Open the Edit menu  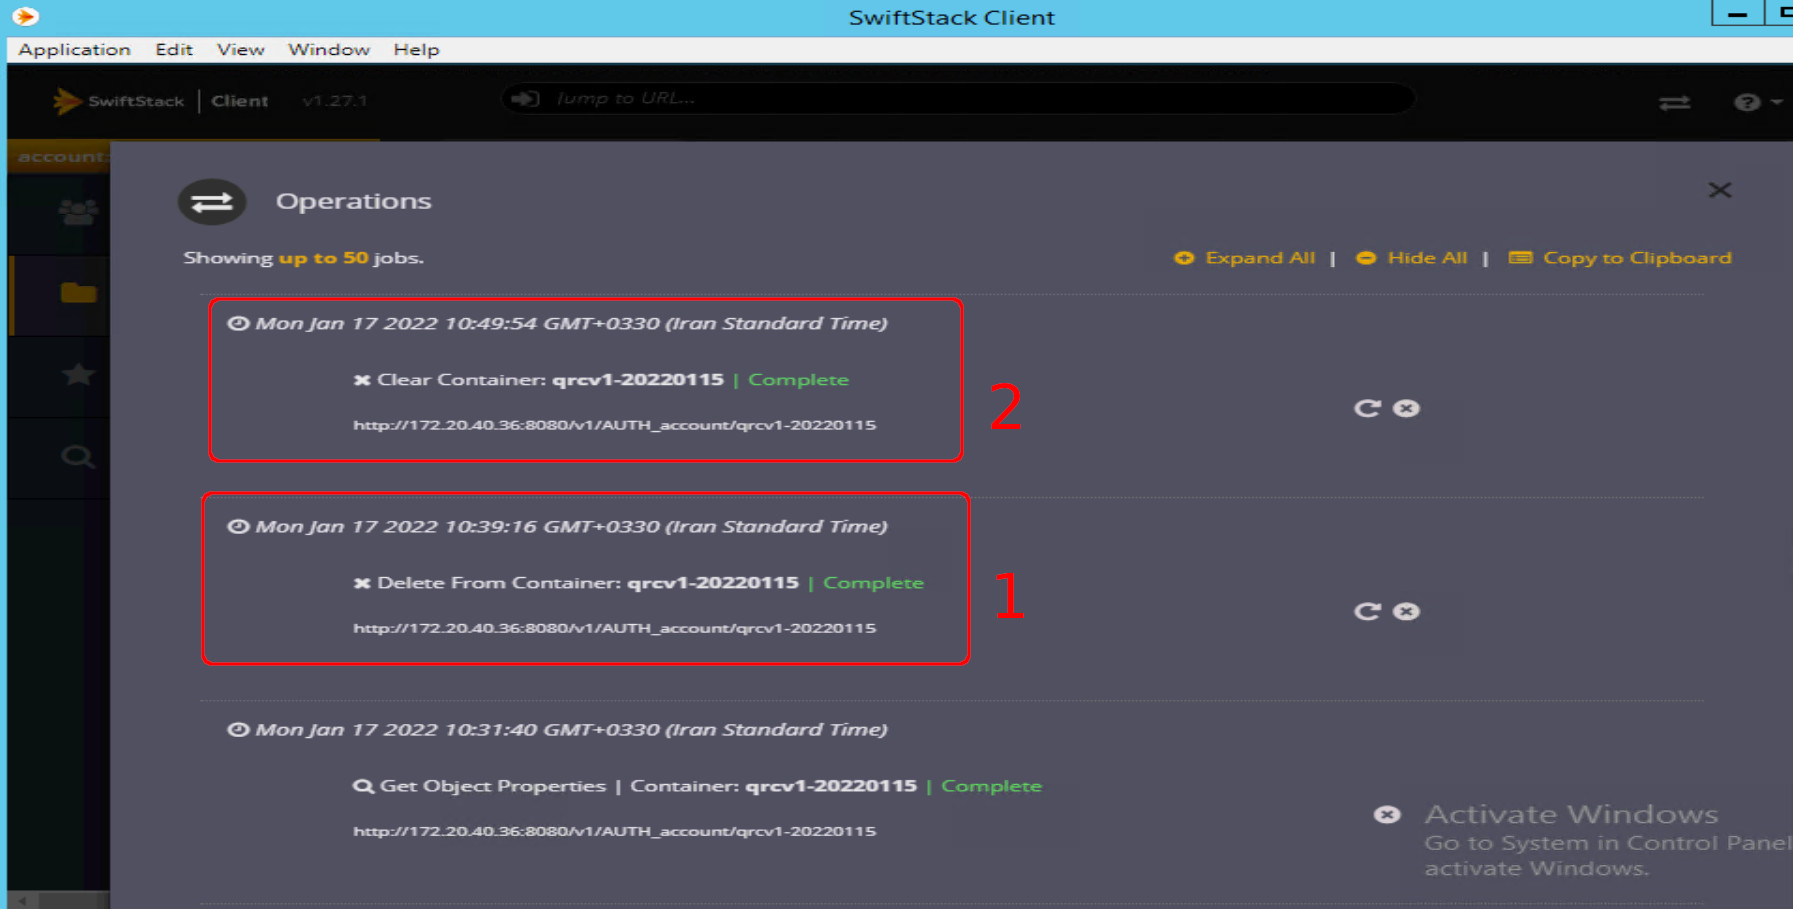point(173,49)
